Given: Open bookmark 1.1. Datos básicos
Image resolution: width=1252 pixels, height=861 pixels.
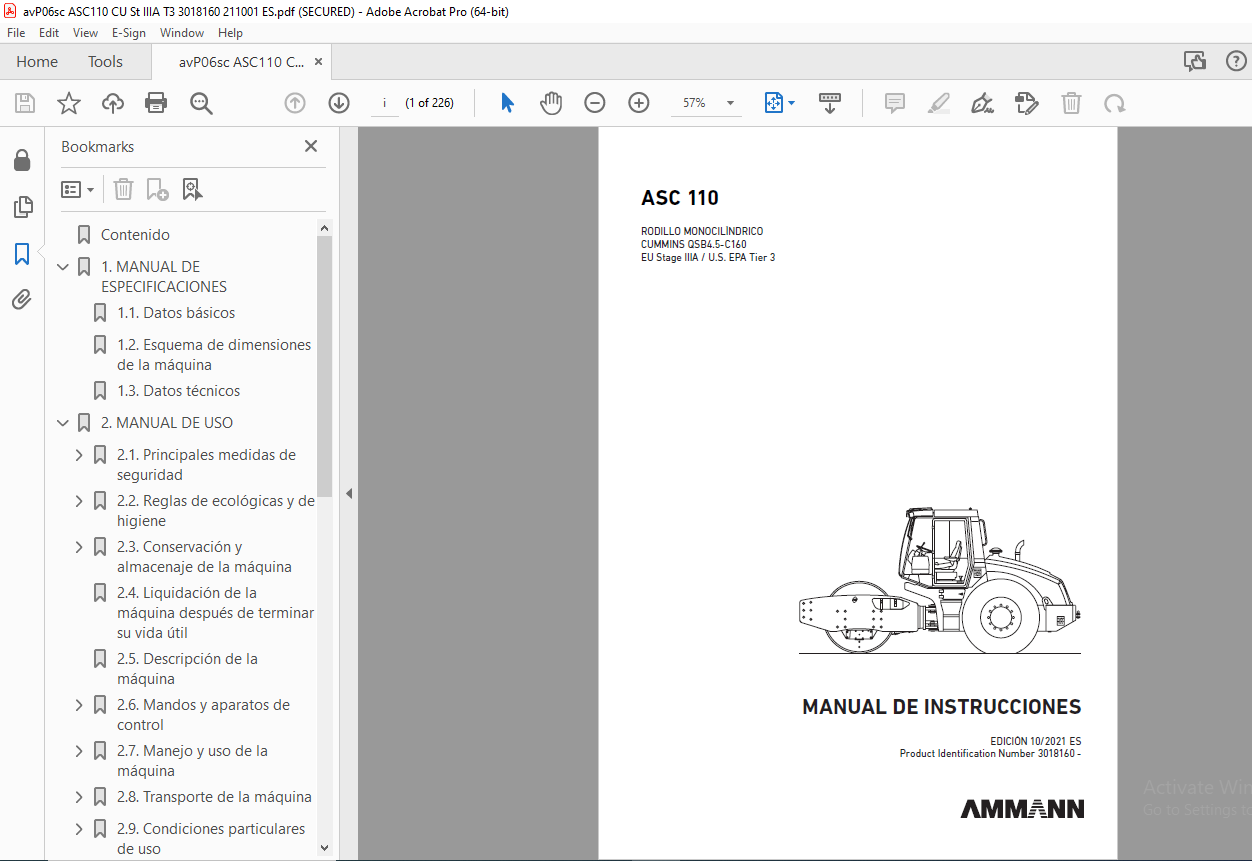Looking at the screenshot, I should tap(176, 313).
